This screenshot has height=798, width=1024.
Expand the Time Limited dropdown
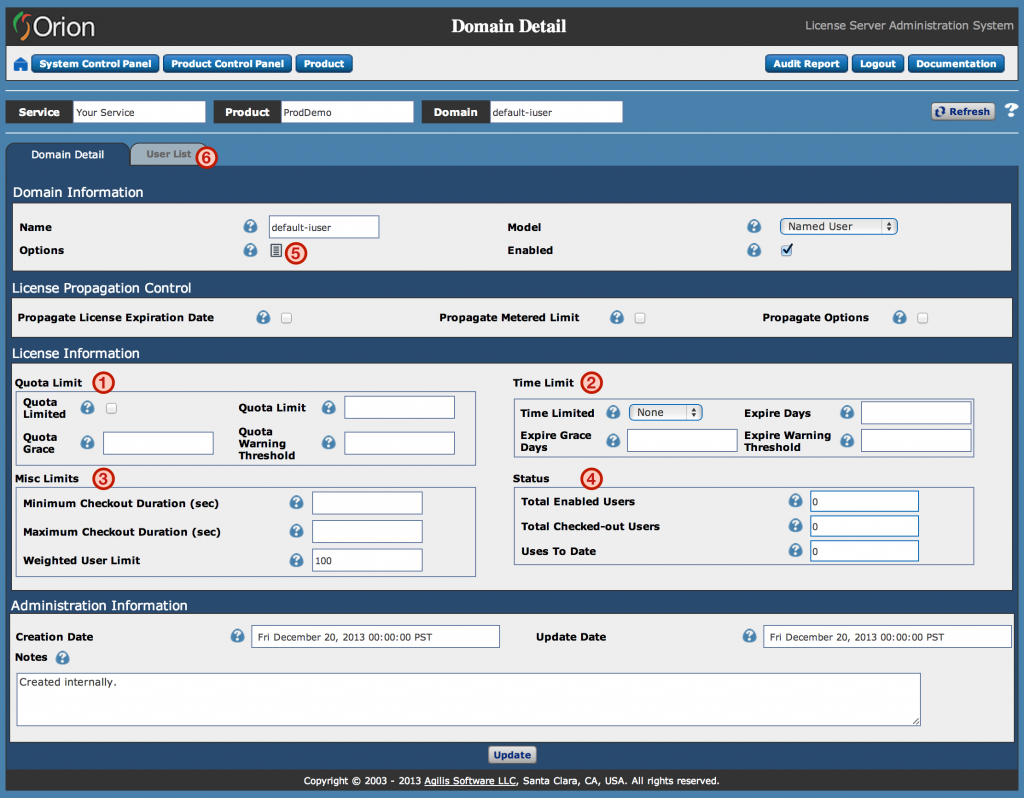tap(665, 412)
